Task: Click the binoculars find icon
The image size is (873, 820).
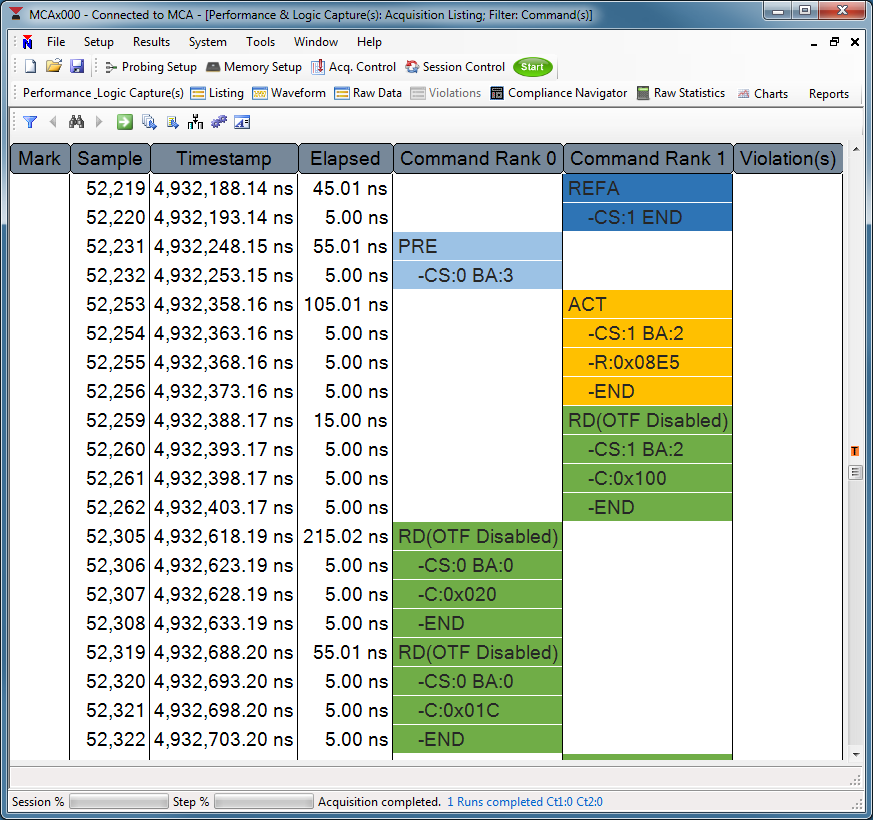Action: tap(76, 122)
